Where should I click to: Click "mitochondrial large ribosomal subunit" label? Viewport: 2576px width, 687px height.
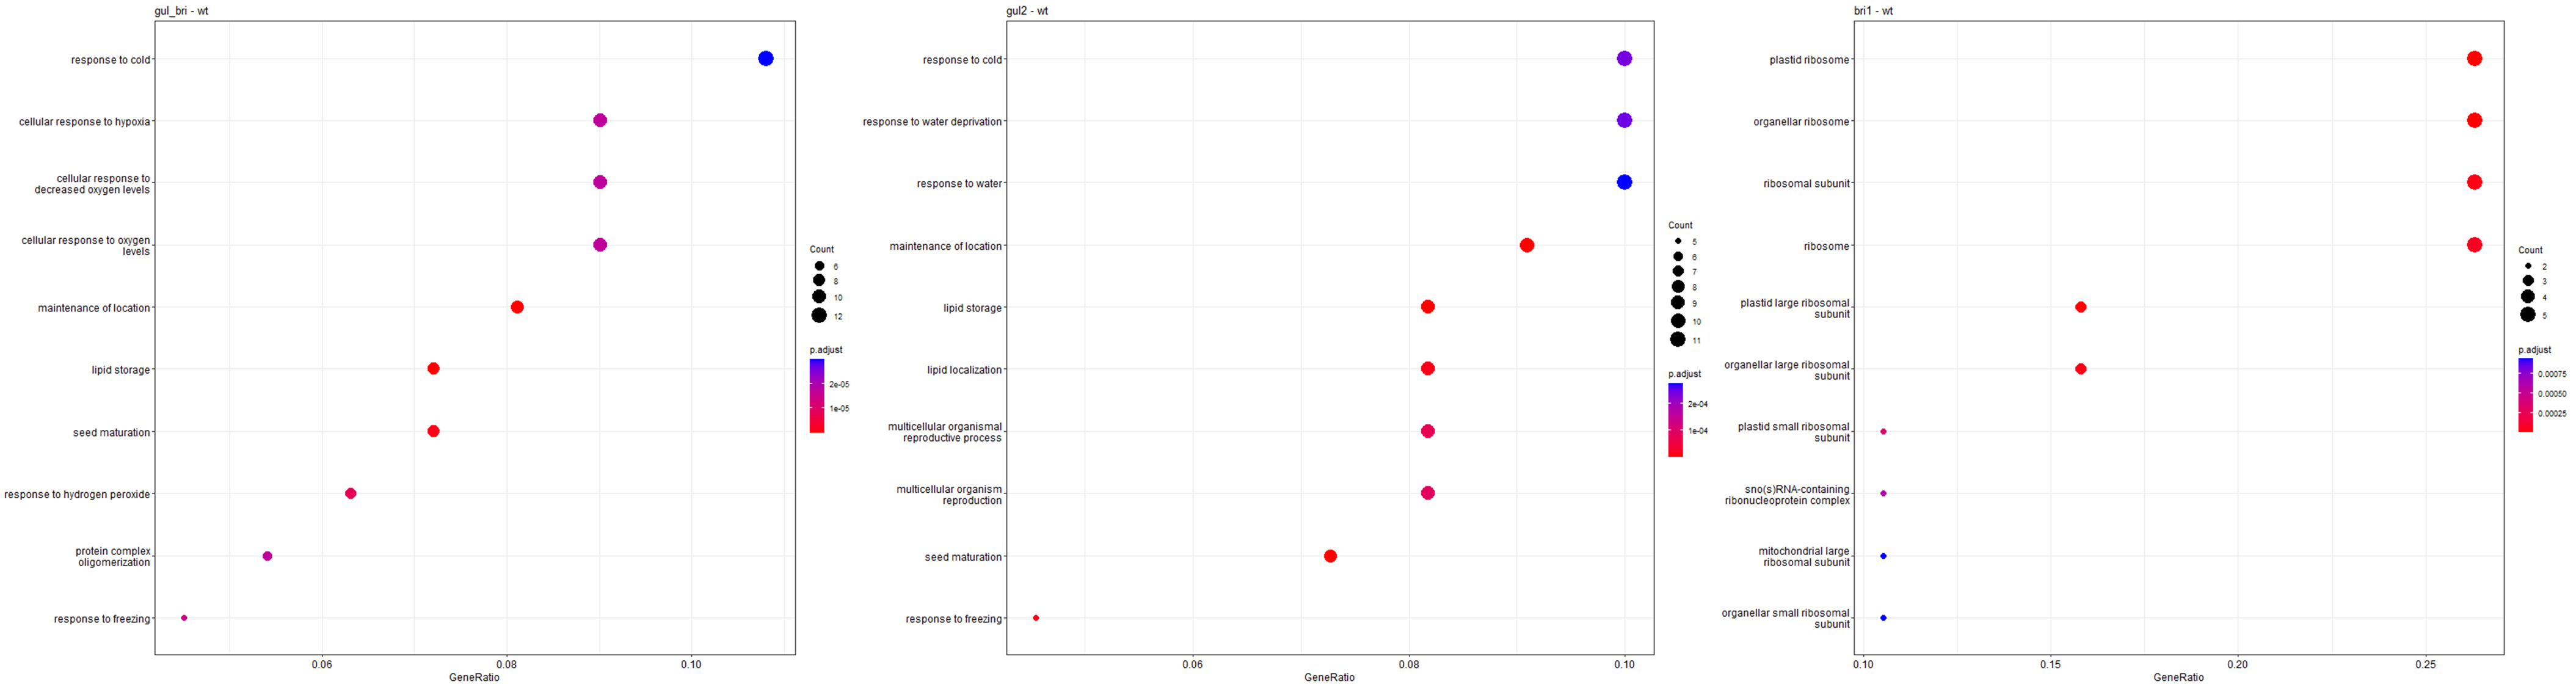point(1804,557)
